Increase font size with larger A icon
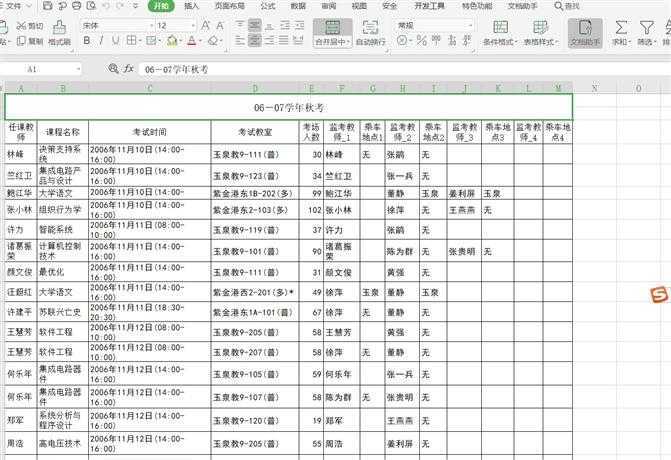Viewport: 671px width, 460px height. [205, 26]
